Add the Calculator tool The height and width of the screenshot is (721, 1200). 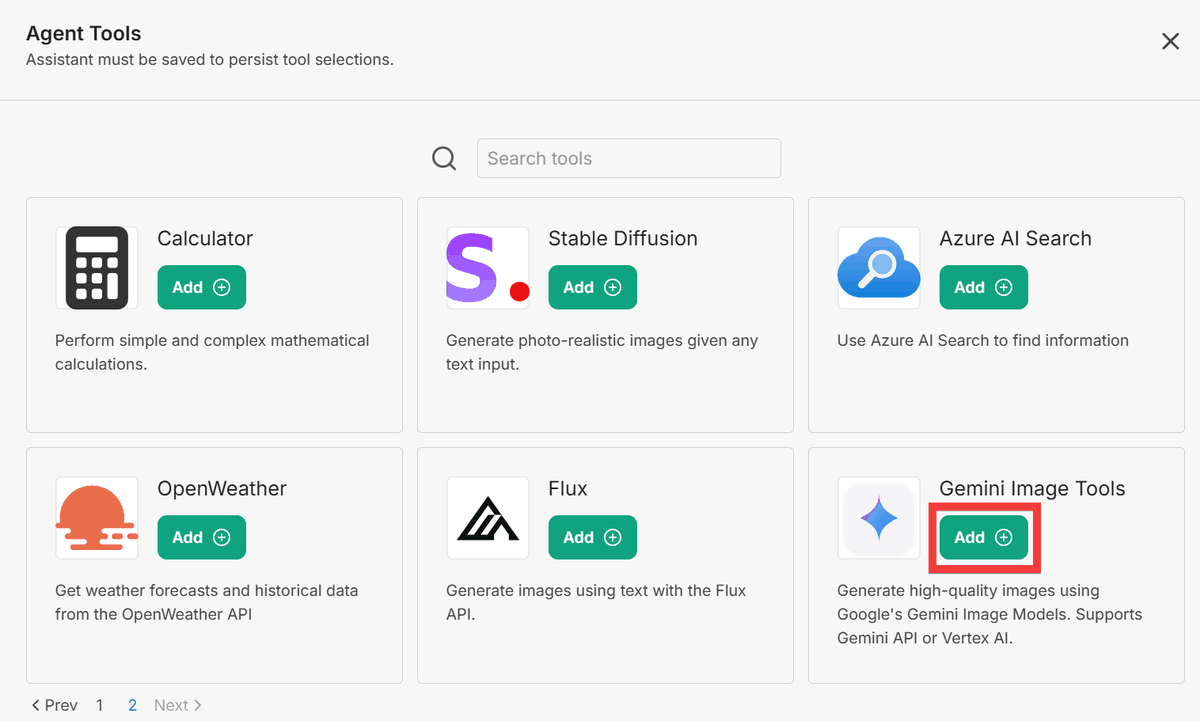[x=201, y=287]
